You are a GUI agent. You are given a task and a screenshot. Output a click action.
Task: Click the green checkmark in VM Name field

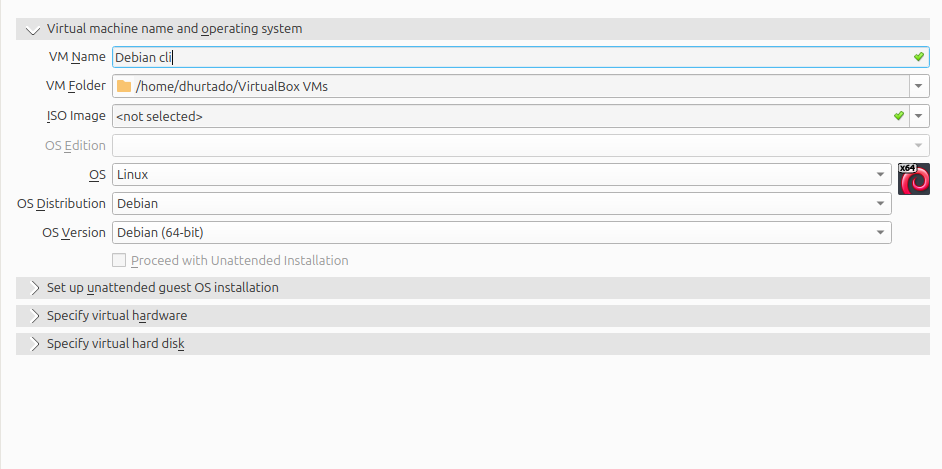click(918, 58)
